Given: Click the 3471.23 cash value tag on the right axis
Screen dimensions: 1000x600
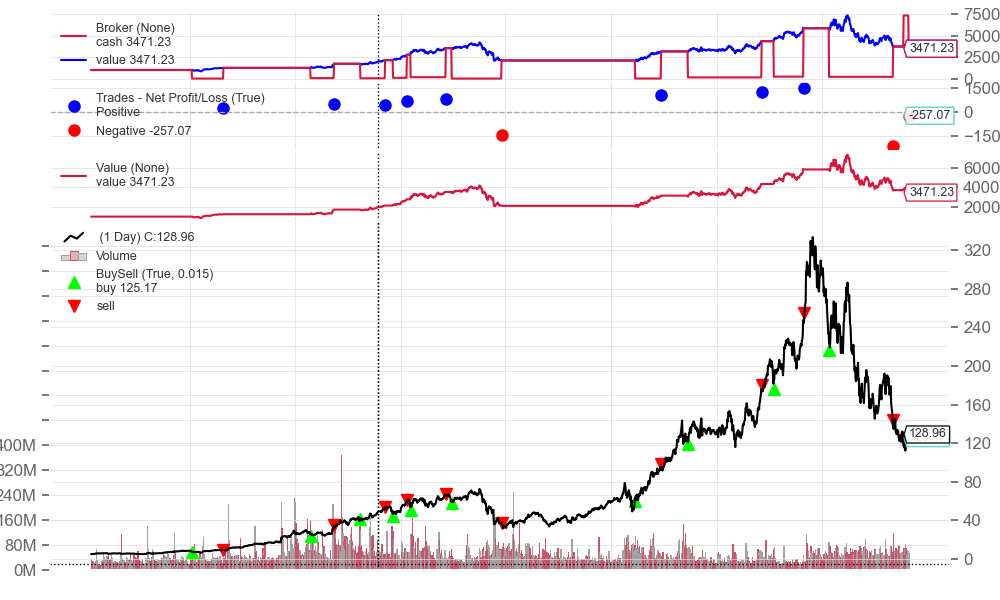Looking at the screenshot, I should point(930,46).
